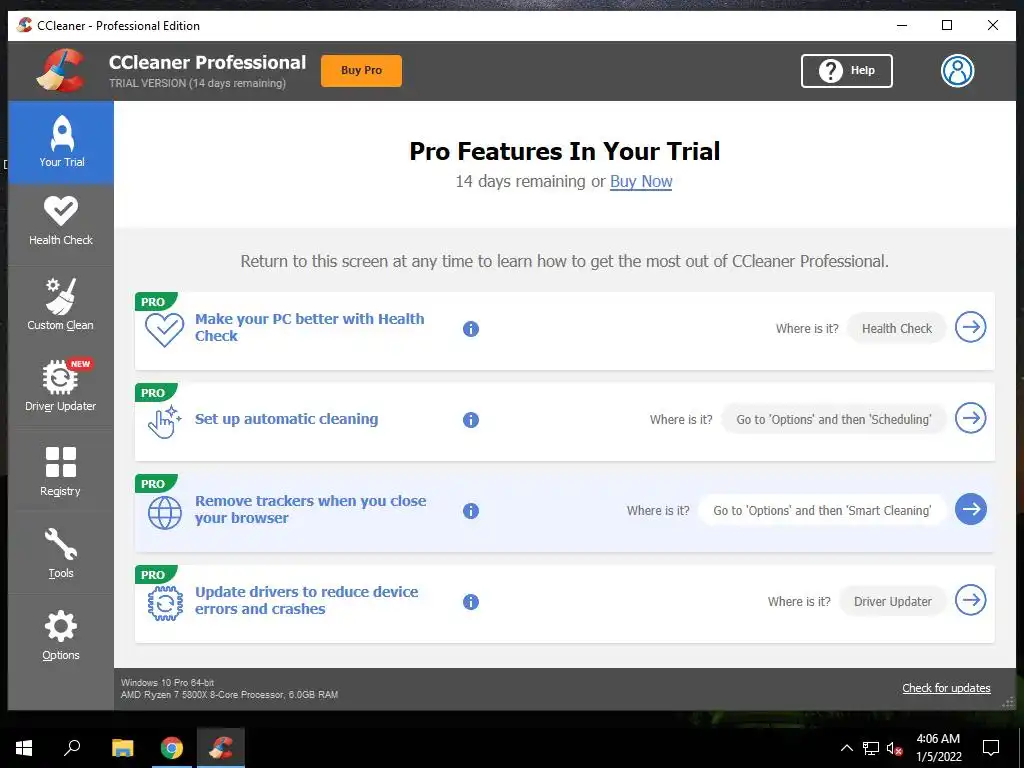
Task: Click the 'Options' then 'Scheduling' pill
Action: (x=834, y=419)
